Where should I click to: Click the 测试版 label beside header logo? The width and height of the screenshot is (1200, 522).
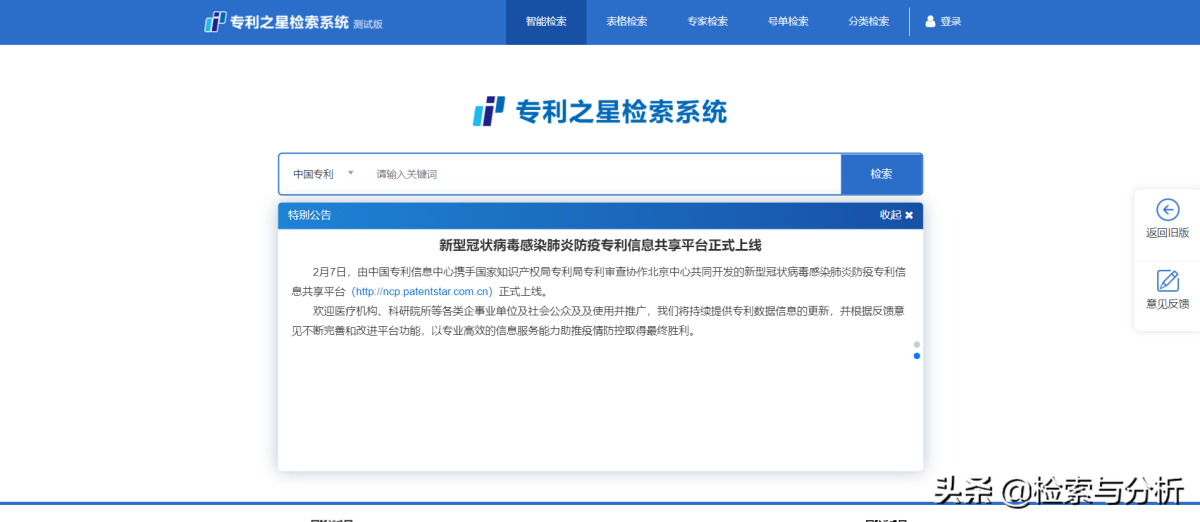click(x=368, y=24)
